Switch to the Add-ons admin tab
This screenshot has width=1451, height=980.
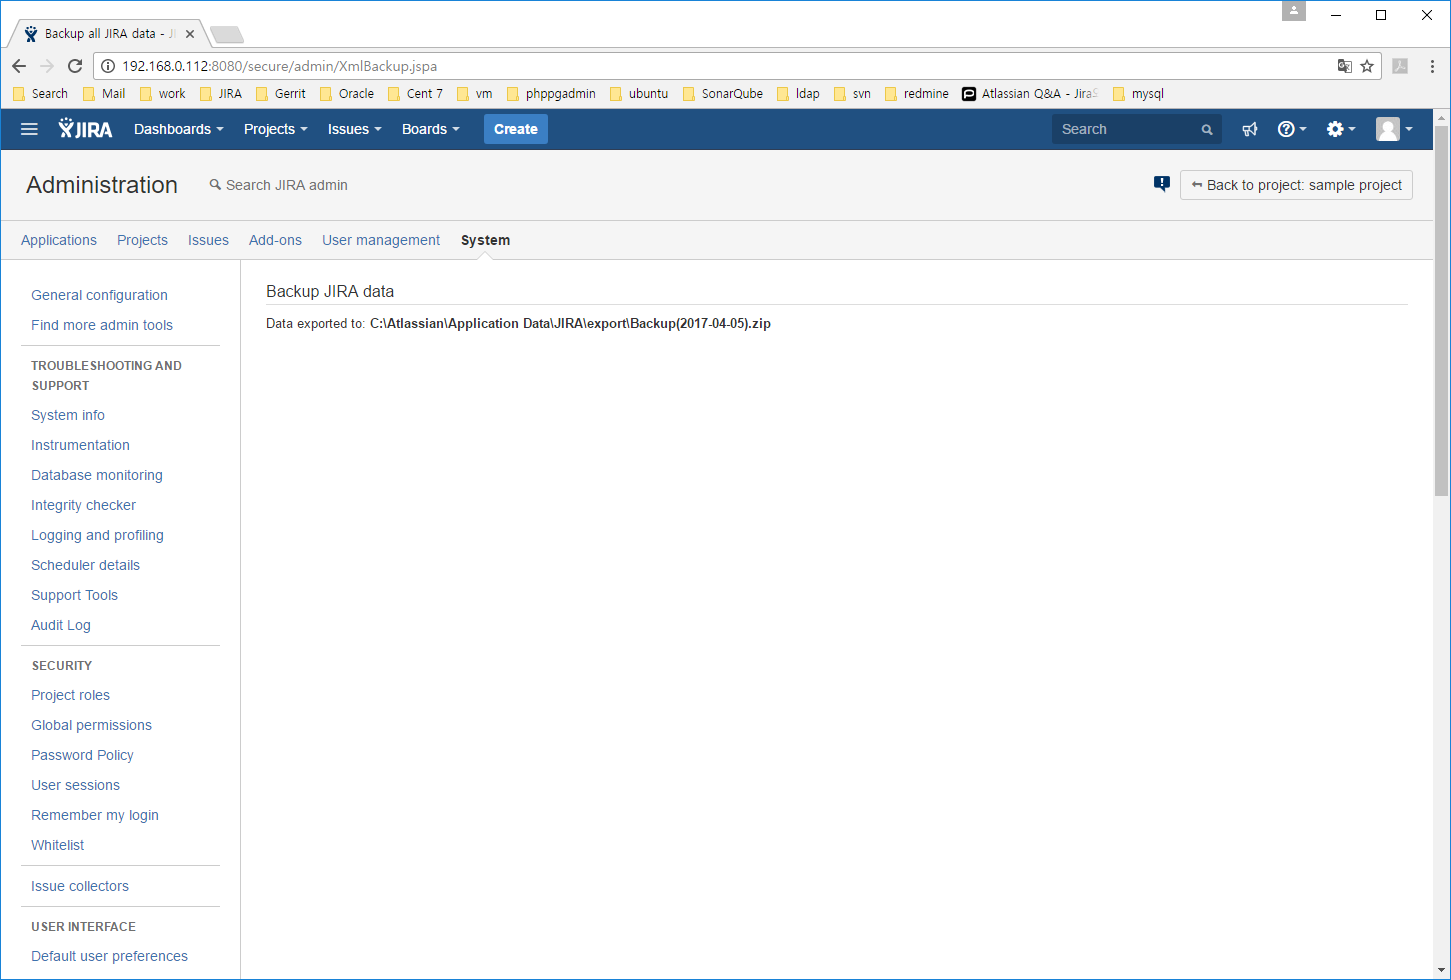click(275, 240)
